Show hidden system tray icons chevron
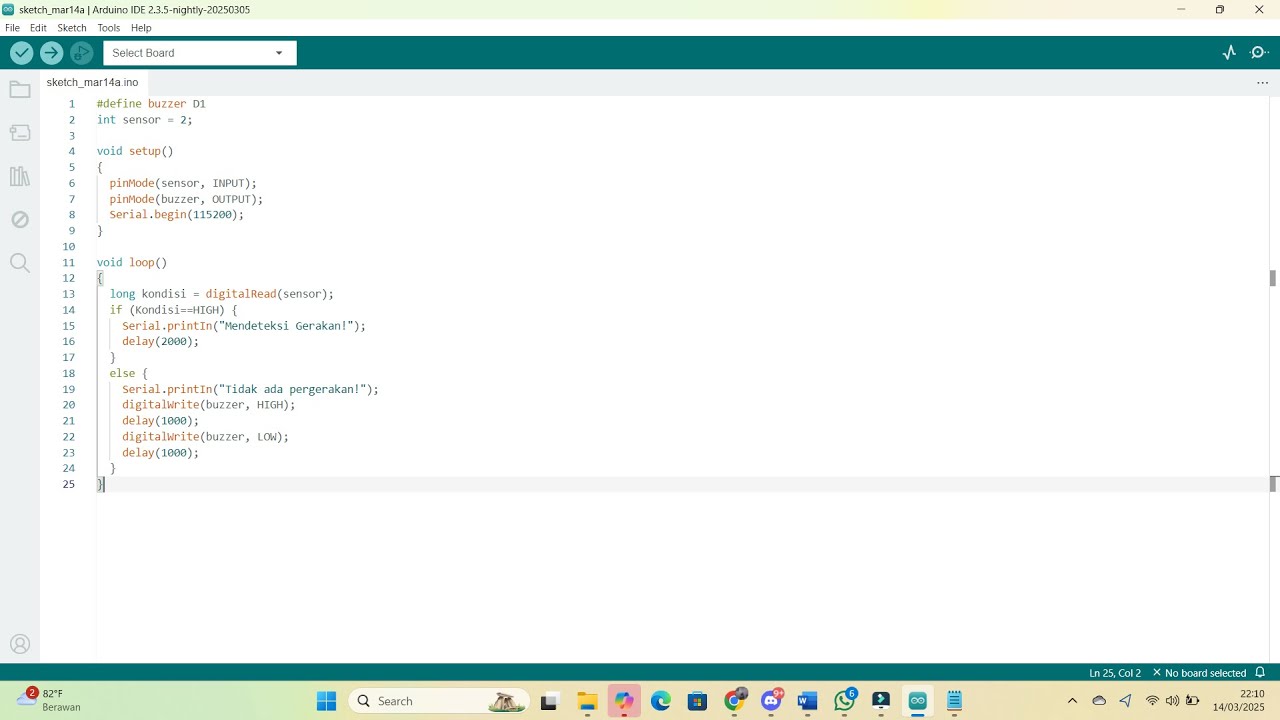This screenshot has width=1280, height=720. (x=1072, y=701)
